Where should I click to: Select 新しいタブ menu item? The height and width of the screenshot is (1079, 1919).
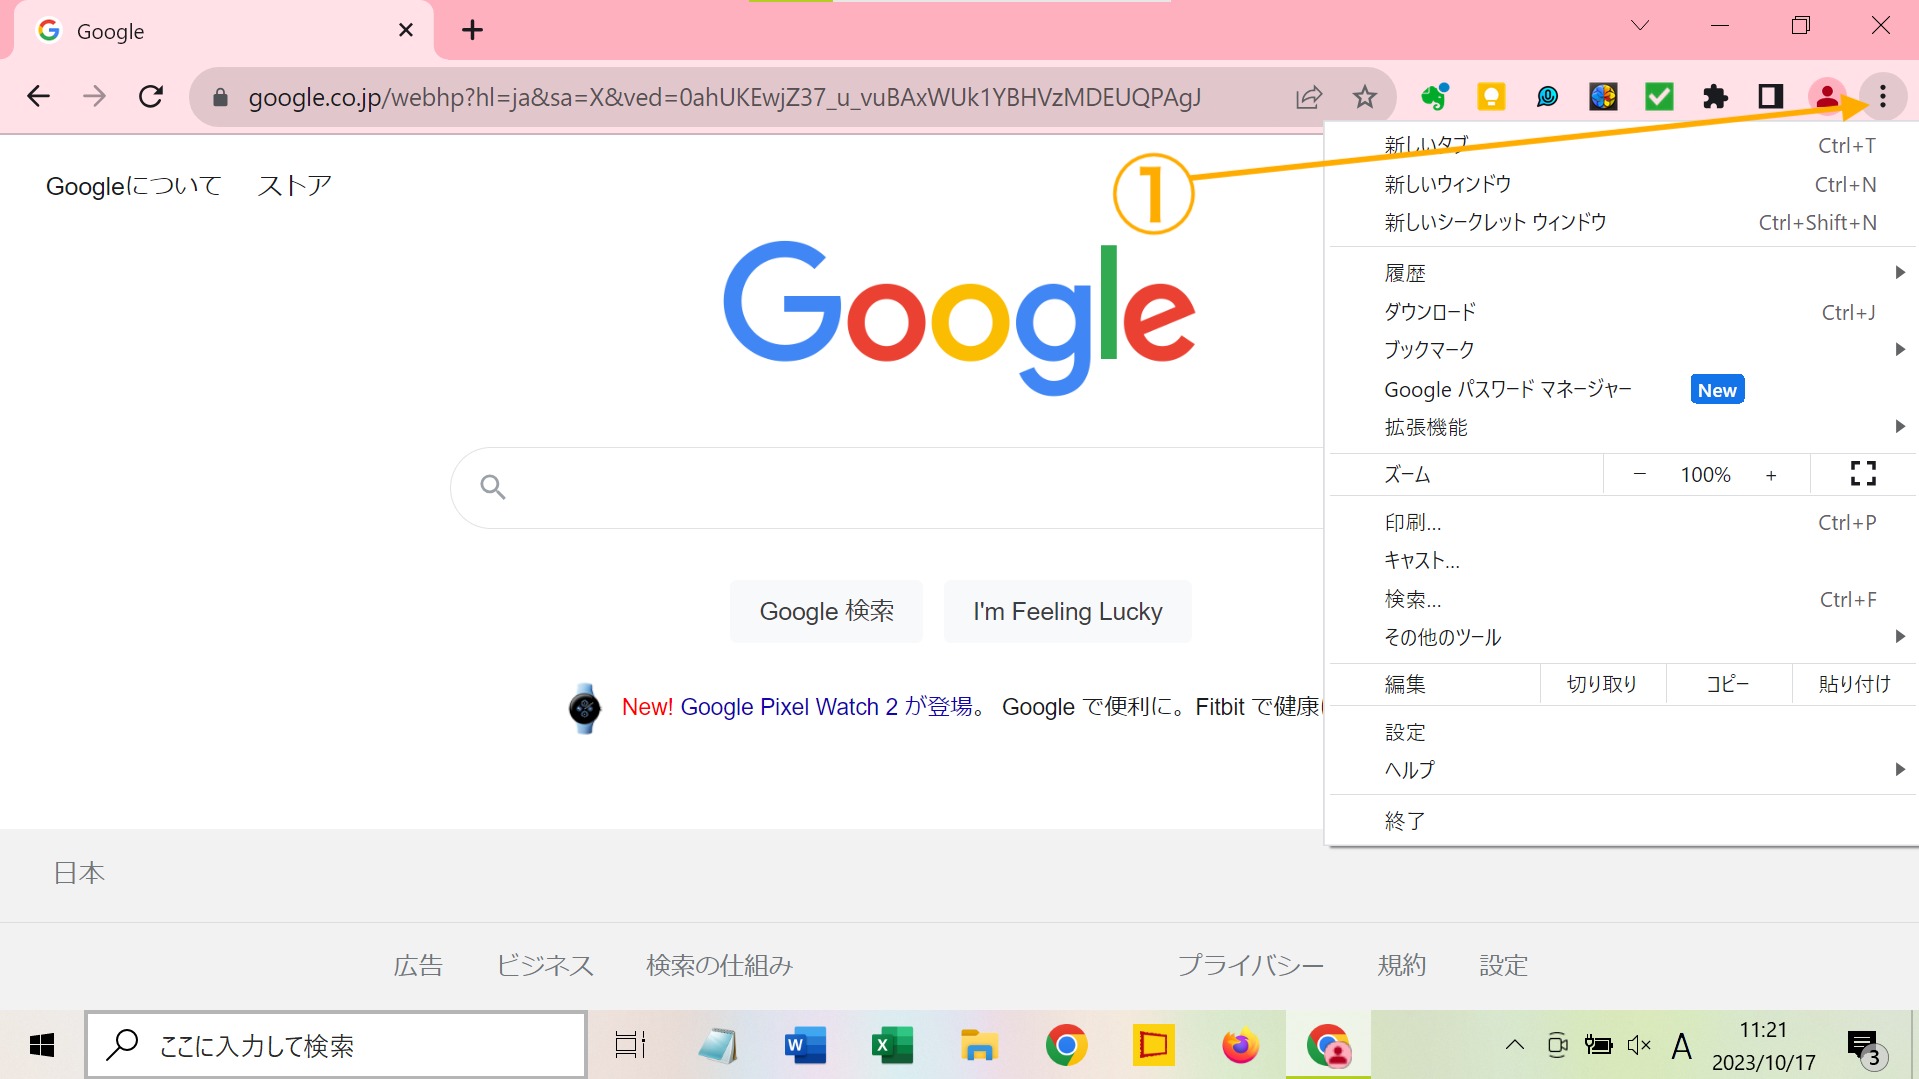point(1620,146)
